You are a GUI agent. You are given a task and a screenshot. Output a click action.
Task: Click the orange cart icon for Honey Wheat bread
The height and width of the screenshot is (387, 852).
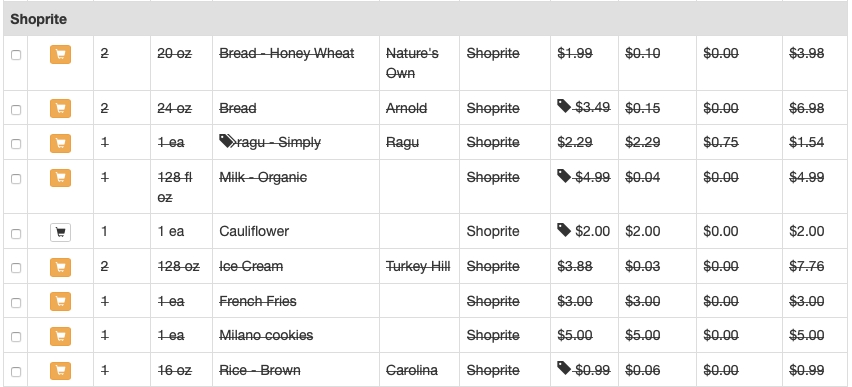coord(60,54)
